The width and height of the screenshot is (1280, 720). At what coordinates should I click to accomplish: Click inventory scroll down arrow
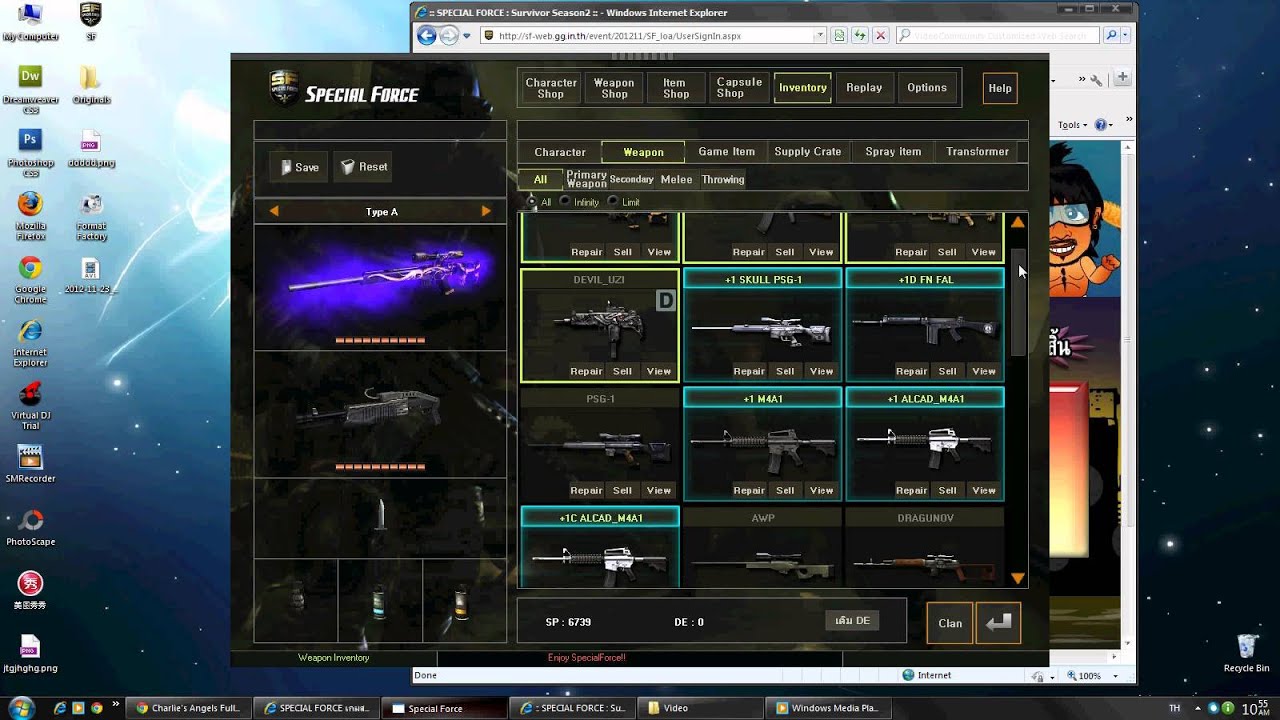click(1018, 578)
